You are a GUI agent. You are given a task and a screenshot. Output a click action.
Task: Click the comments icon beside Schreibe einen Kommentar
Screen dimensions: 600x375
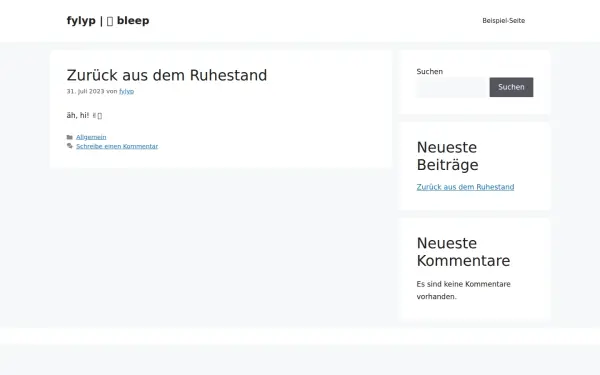coord(70,146)
